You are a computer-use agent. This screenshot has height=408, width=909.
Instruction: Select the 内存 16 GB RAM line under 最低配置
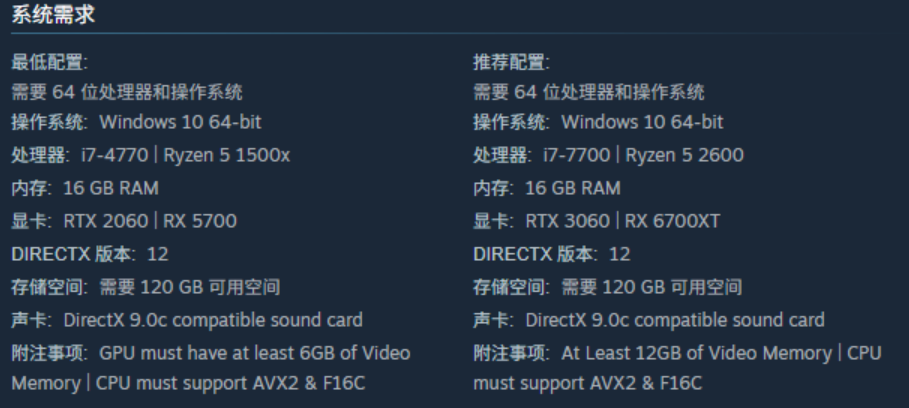point(85,188)
